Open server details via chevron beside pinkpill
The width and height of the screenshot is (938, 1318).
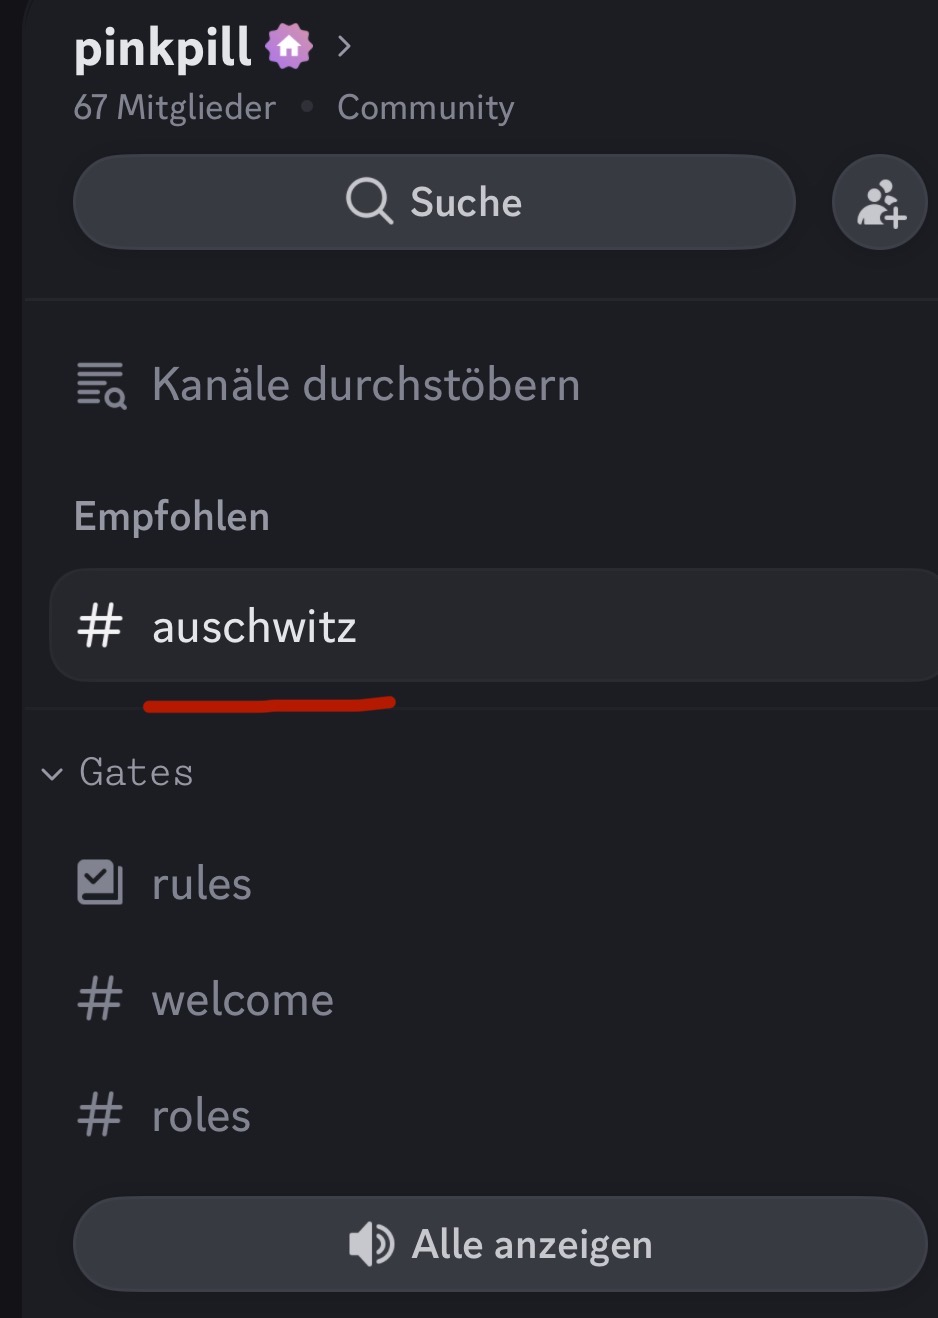pos(344,47)
